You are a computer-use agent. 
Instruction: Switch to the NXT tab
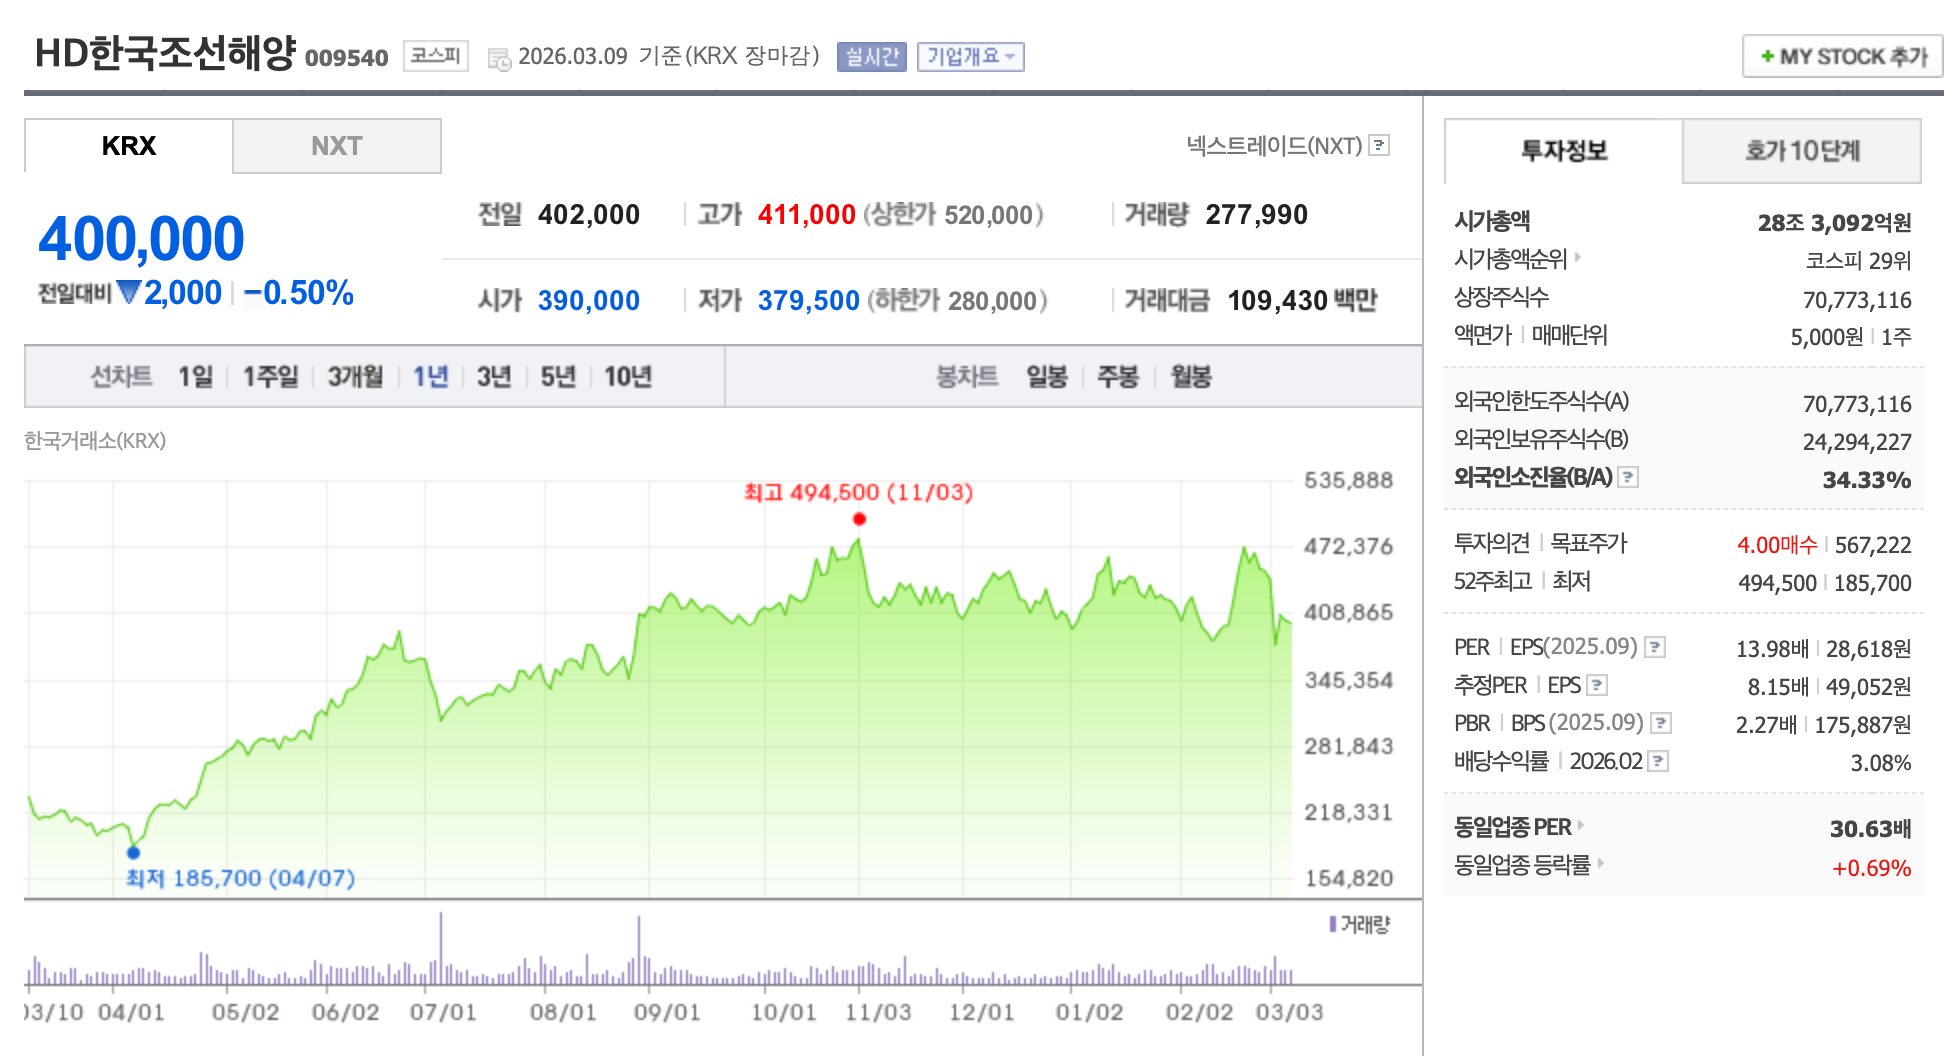[x=337, y=146]
